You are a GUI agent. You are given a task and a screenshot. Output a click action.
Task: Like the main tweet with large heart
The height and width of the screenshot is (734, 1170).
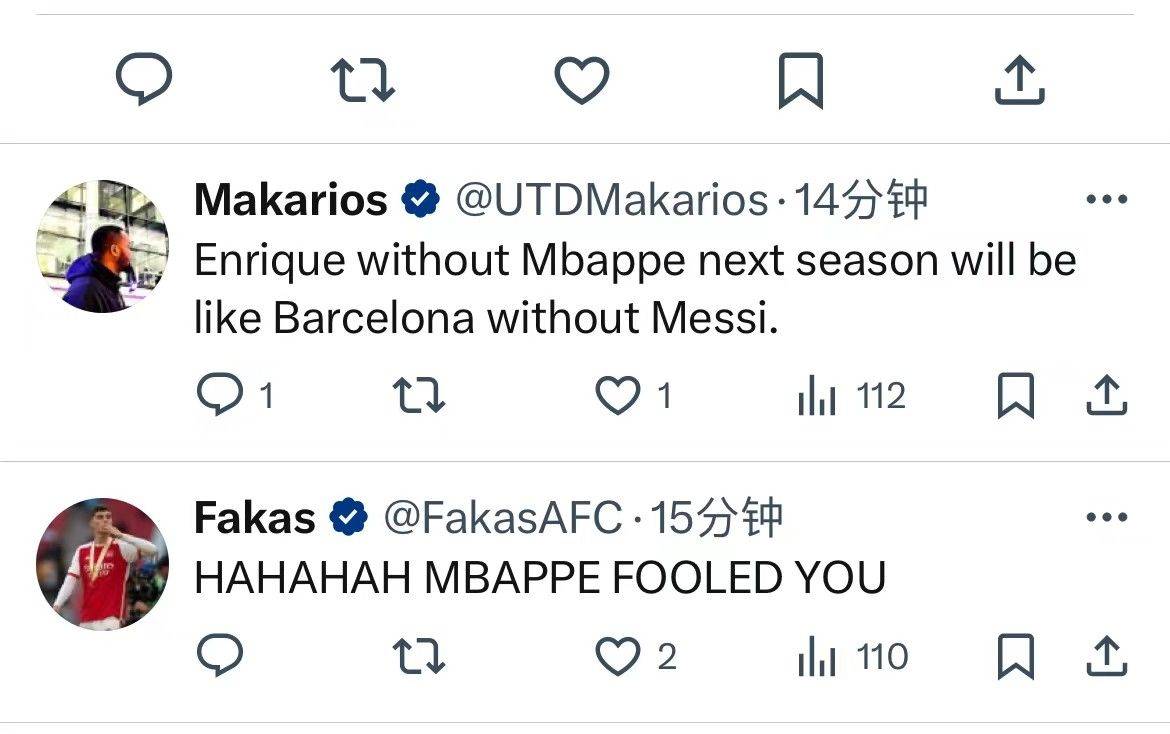click(582, 80)
